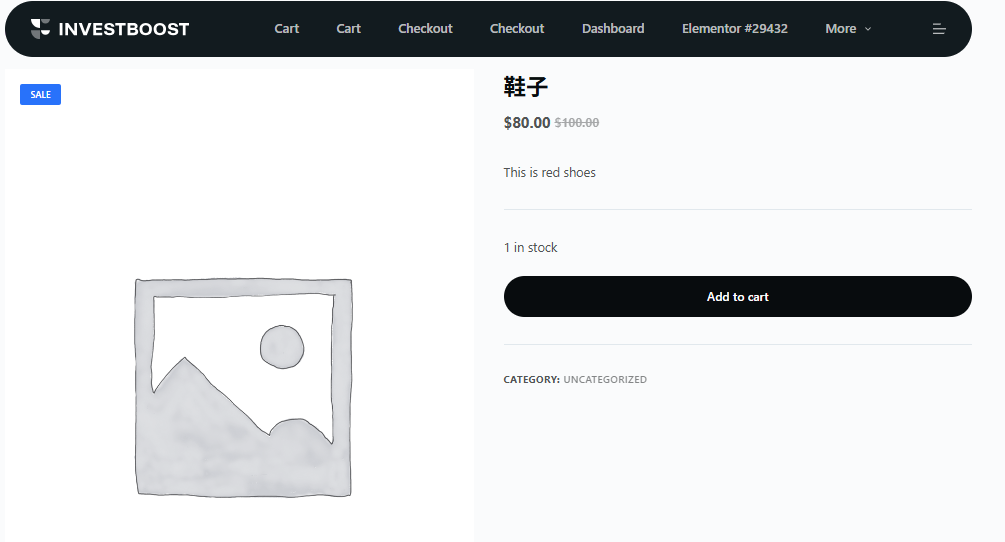Click the placeholder product image
1005x542 pixels.
[243, 387]
